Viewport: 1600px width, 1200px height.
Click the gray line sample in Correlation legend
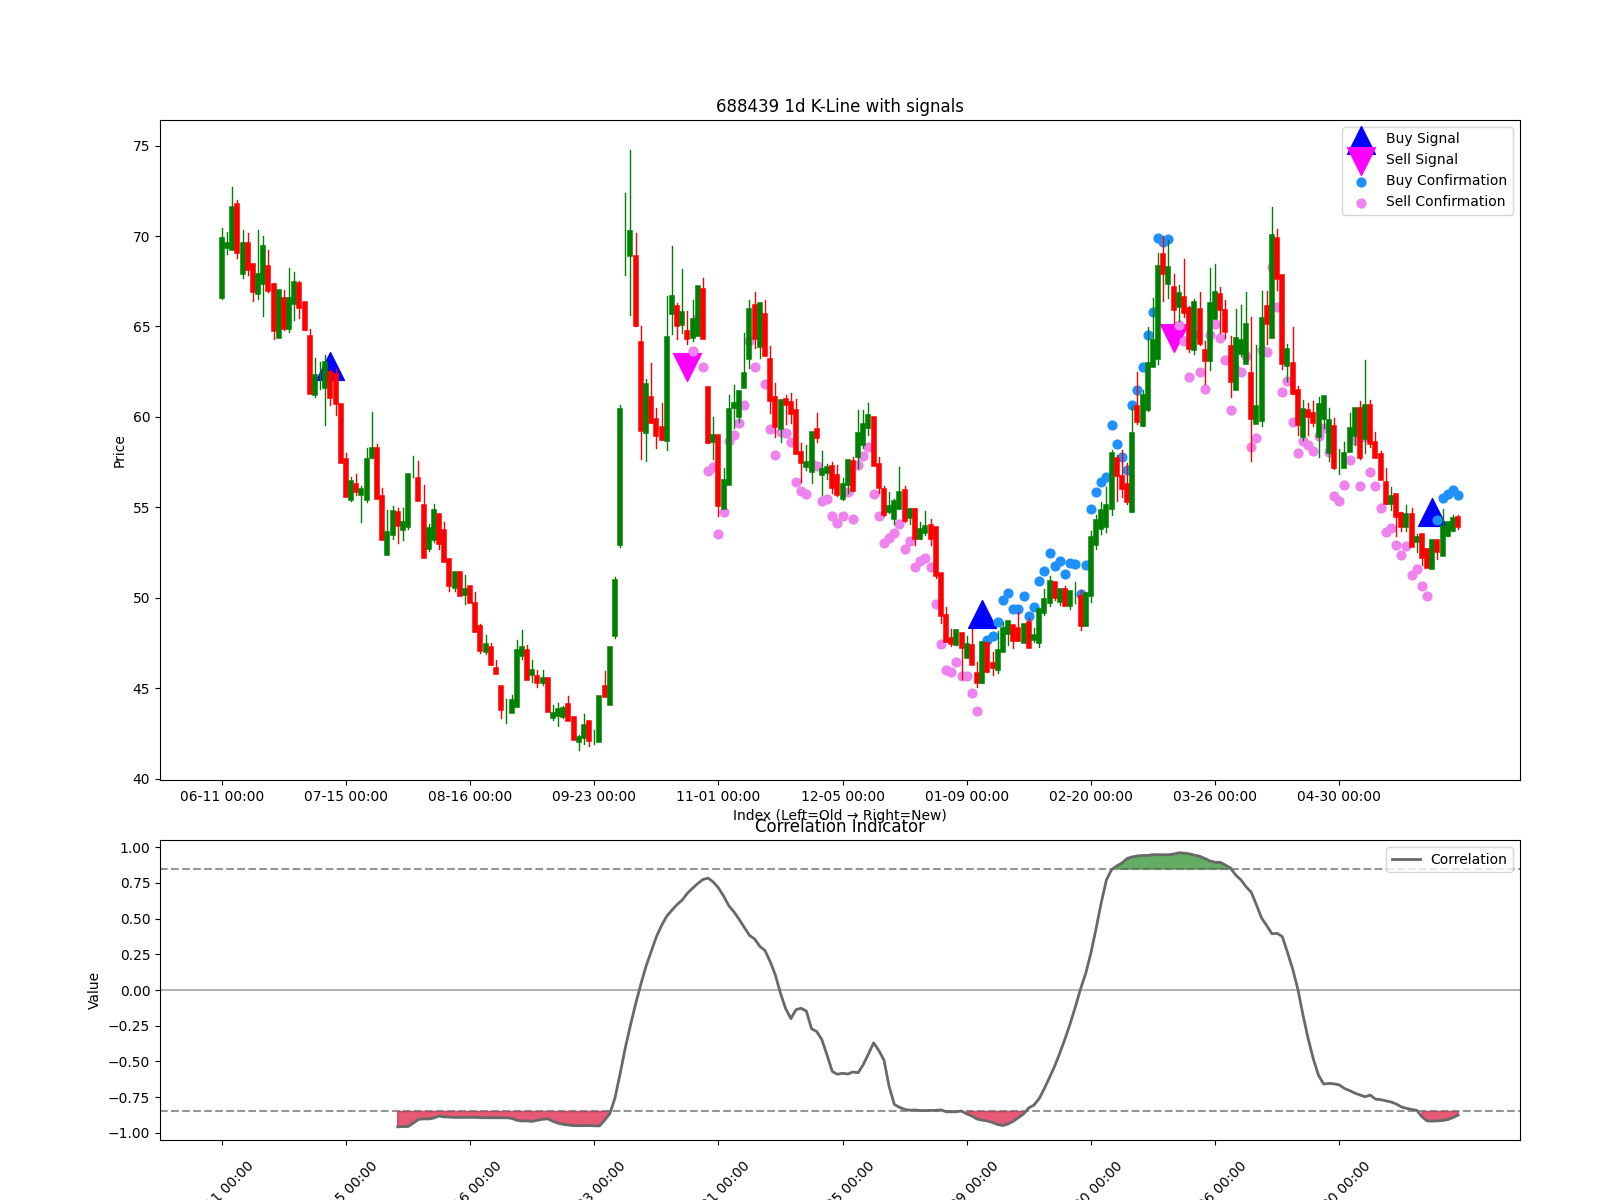(1406, 860)
